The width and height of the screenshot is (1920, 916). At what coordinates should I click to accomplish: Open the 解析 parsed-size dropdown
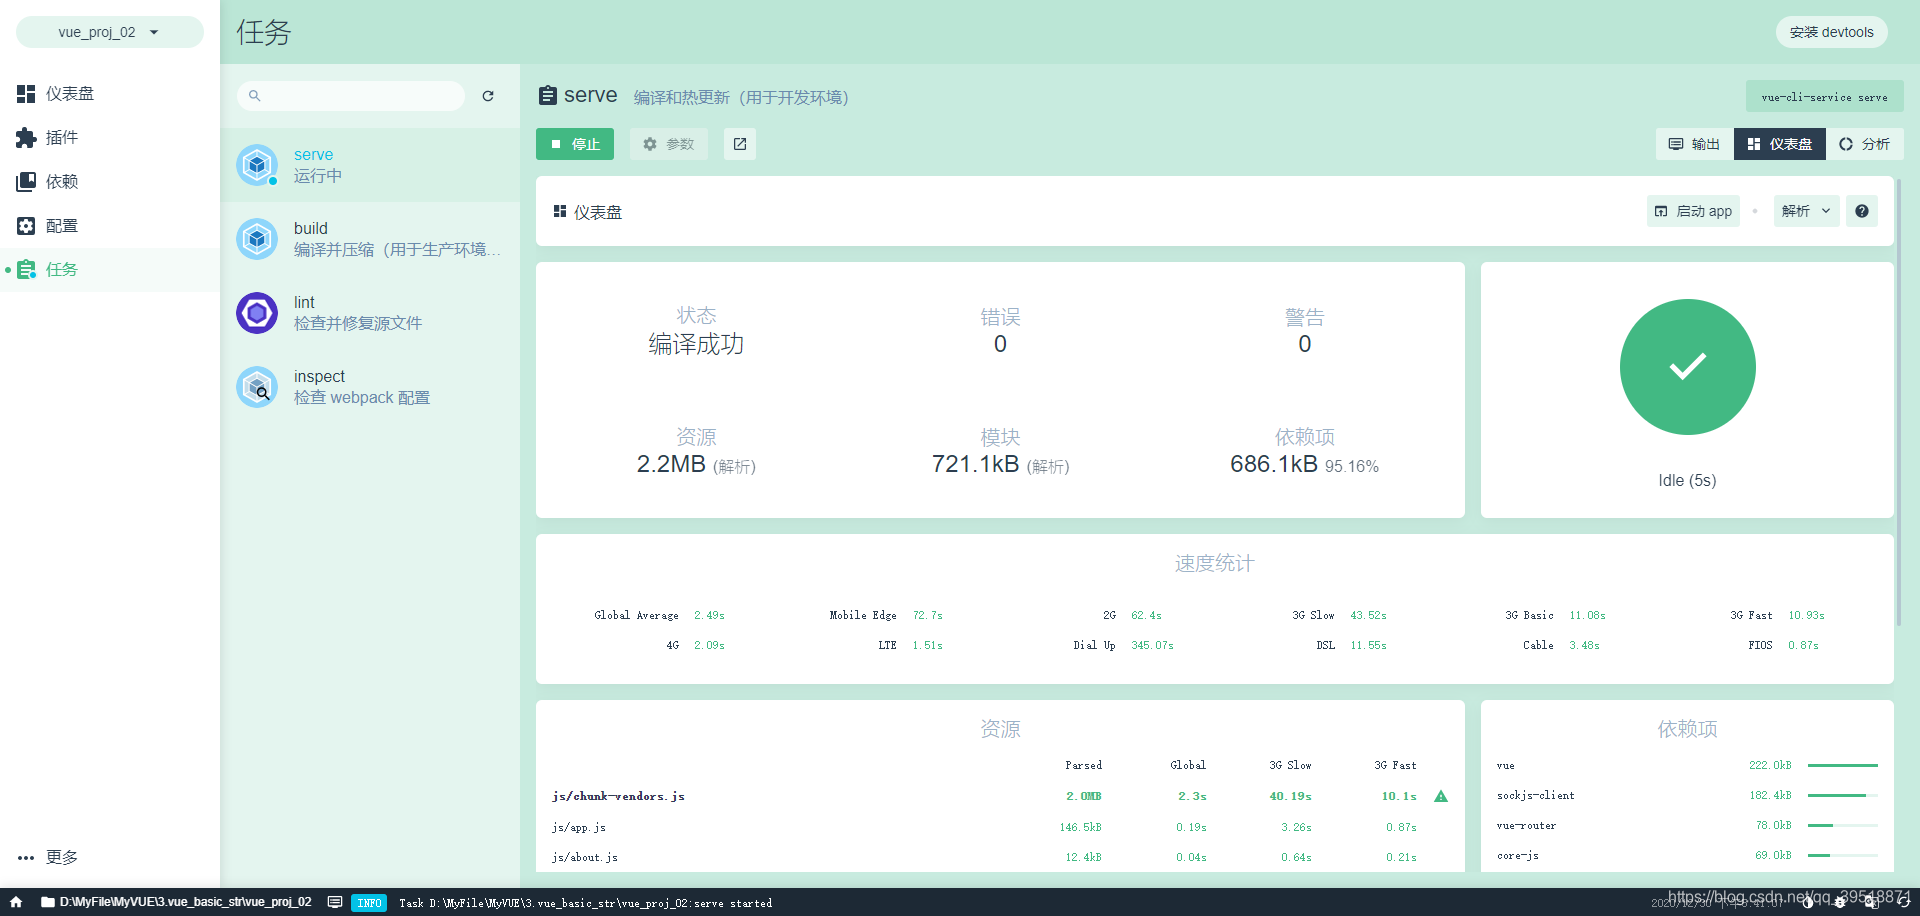pyautogui.click(x=1805, y=211)
